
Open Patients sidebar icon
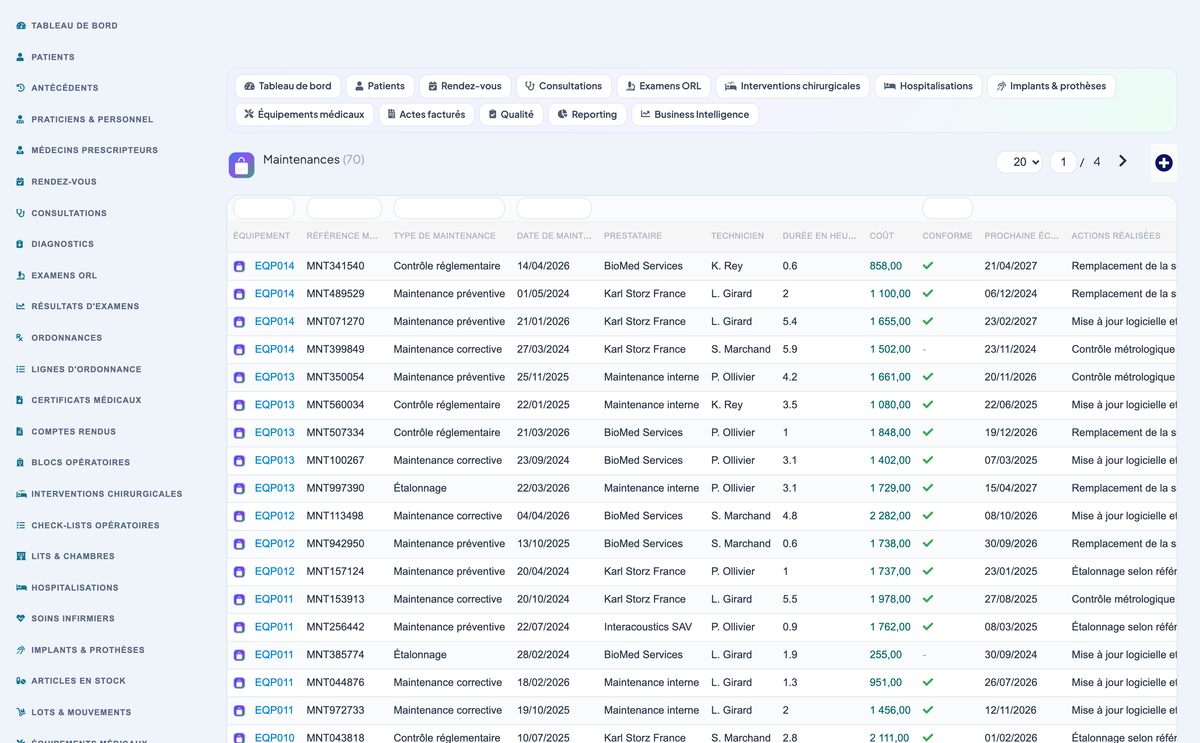coord(20,57)
